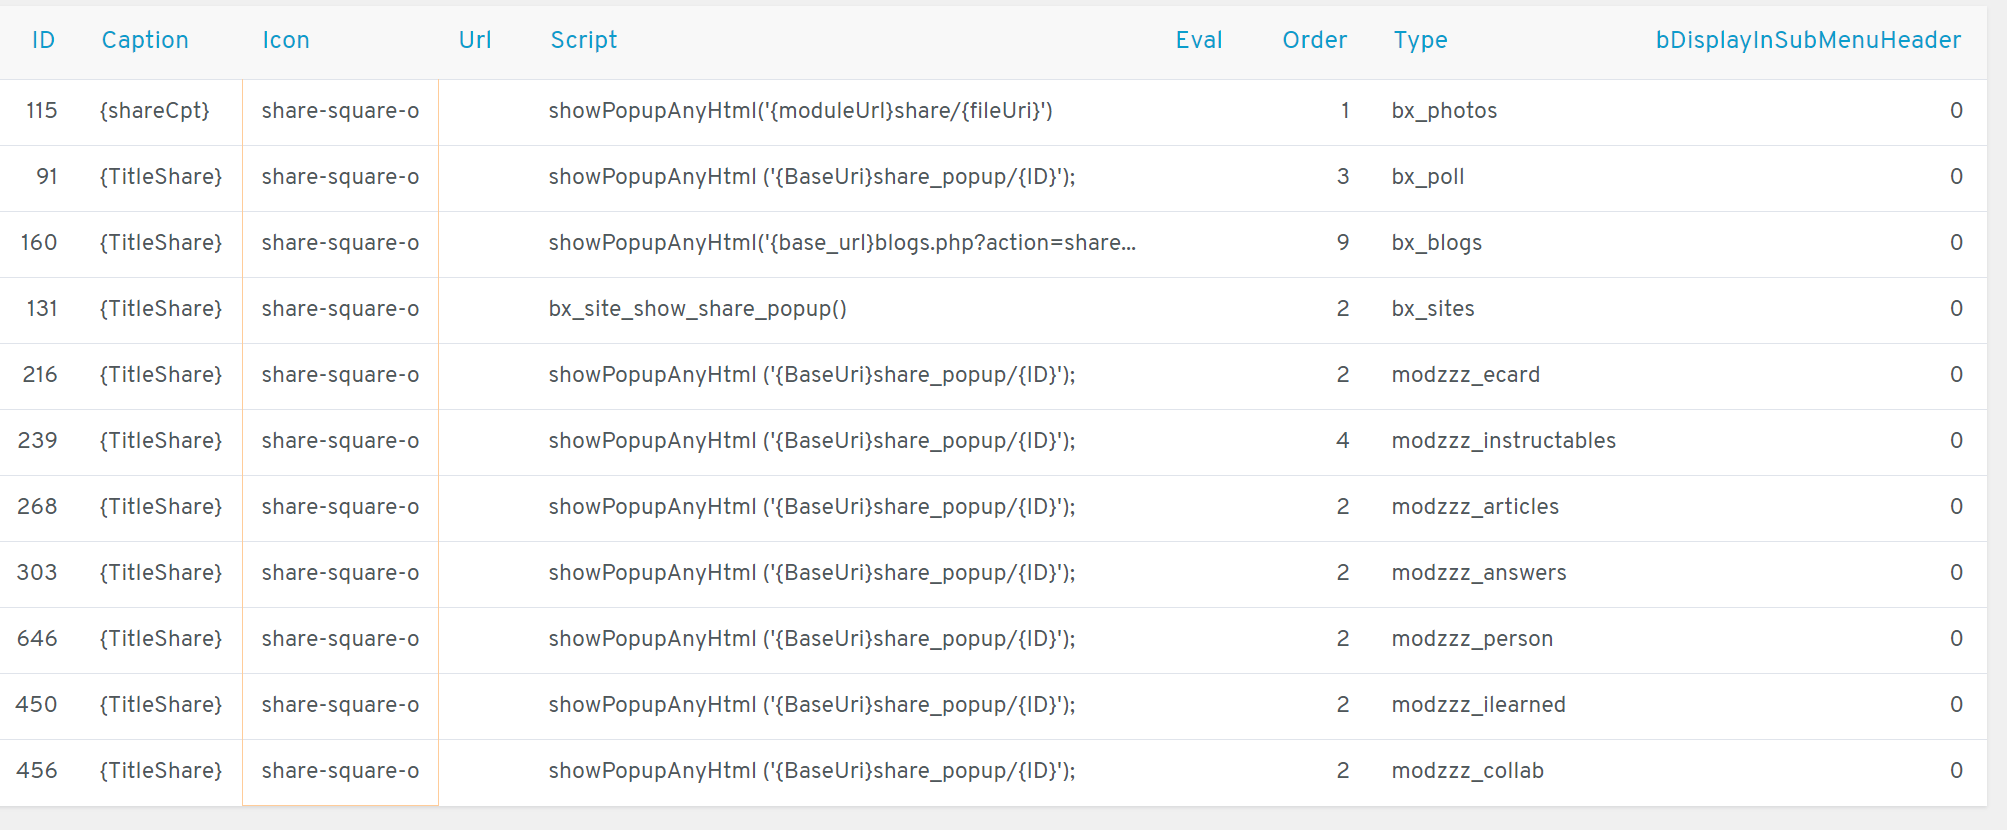Sort by the Url column header

coord(475,40)
